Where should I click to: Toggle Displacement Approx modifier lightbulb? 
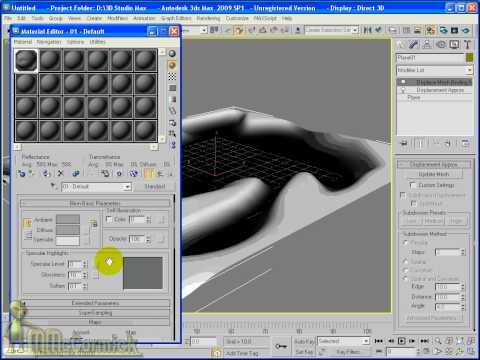tap(403, 90)
